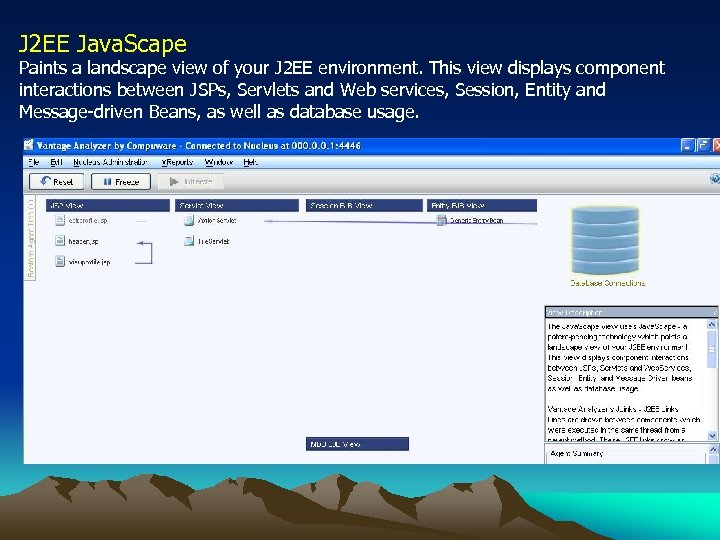The width and height of the screenshot is (720, 540).
Task: Select the Entity EJB View header
Action: tap(482, 206)
